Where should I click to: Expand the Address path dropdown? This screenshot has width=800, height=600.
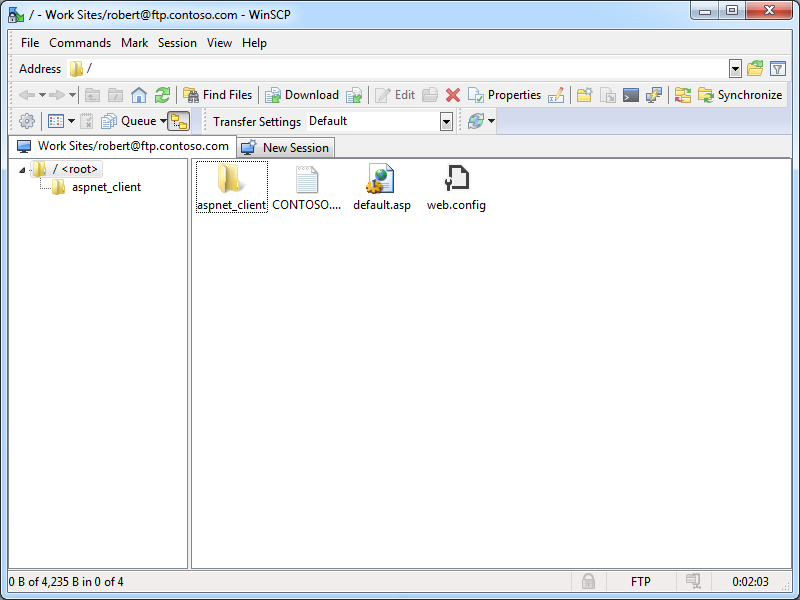(735, 69)
